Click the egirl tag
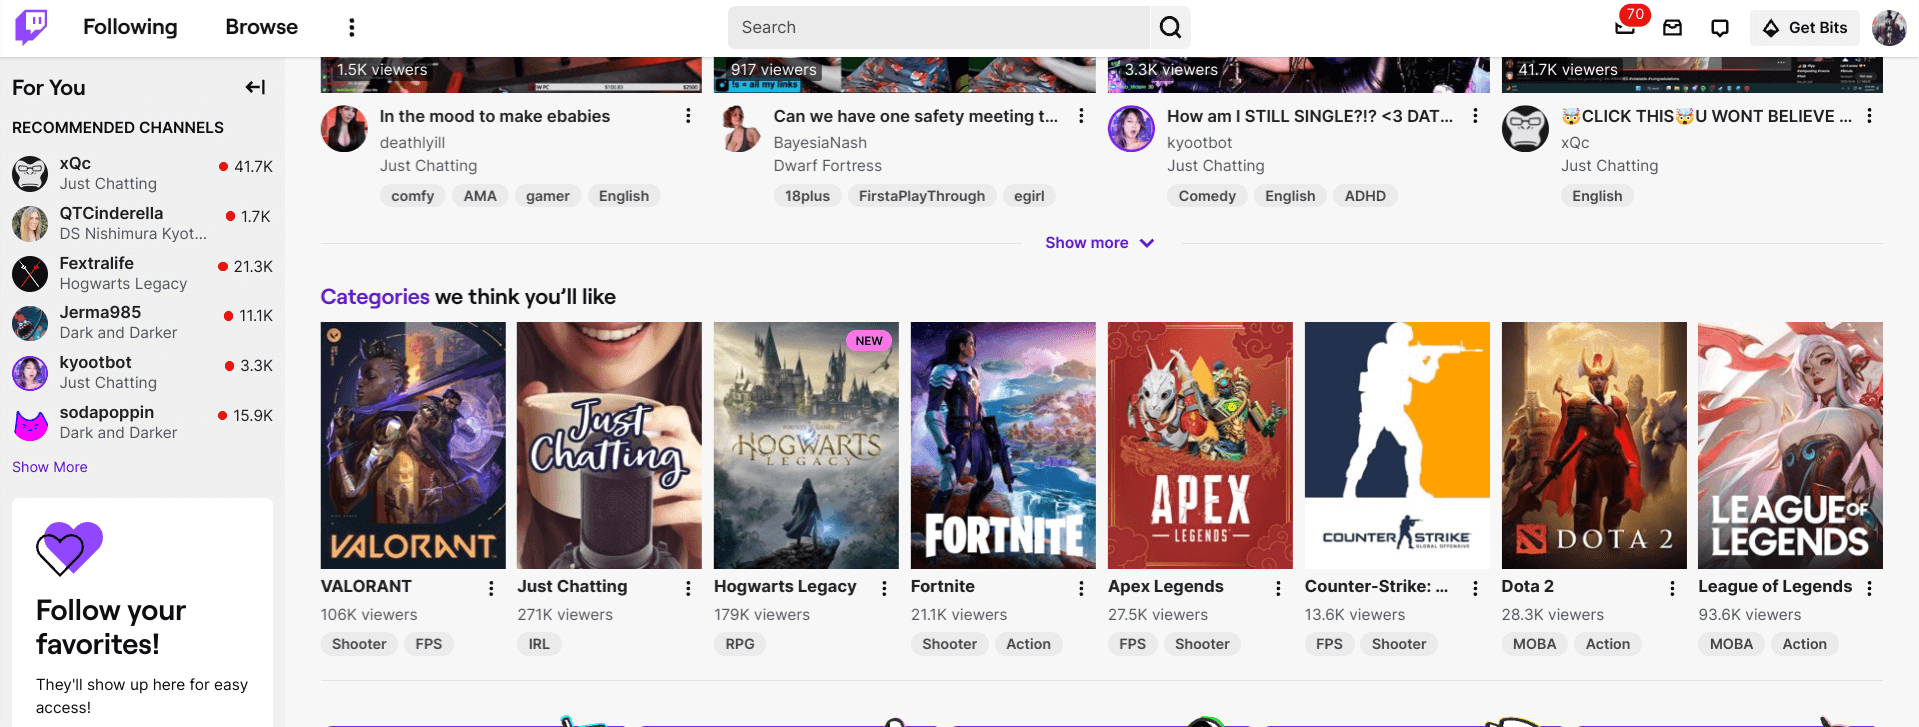 tap(1029, 196)
